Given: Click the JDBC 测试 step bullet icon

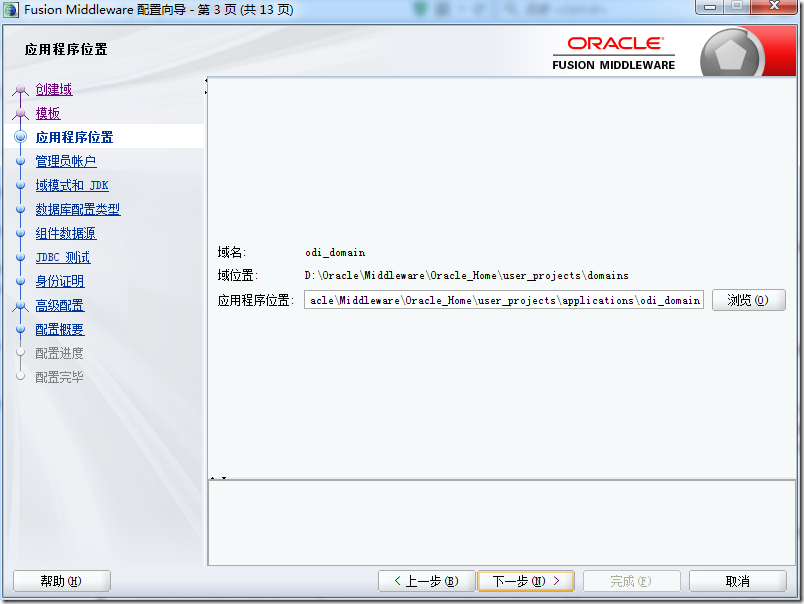Looking at the screenshot, I should [x=21, y=257].
